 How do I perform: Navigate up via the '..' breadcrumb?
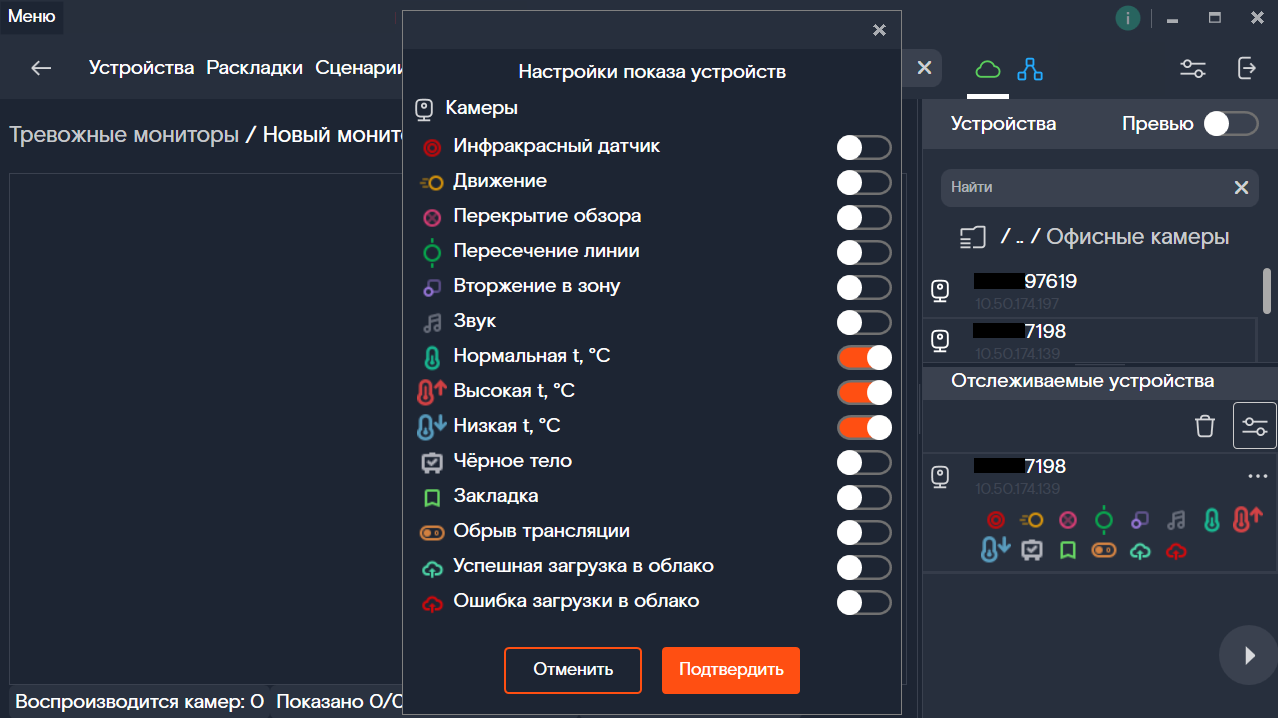[x=1020, y=237]
